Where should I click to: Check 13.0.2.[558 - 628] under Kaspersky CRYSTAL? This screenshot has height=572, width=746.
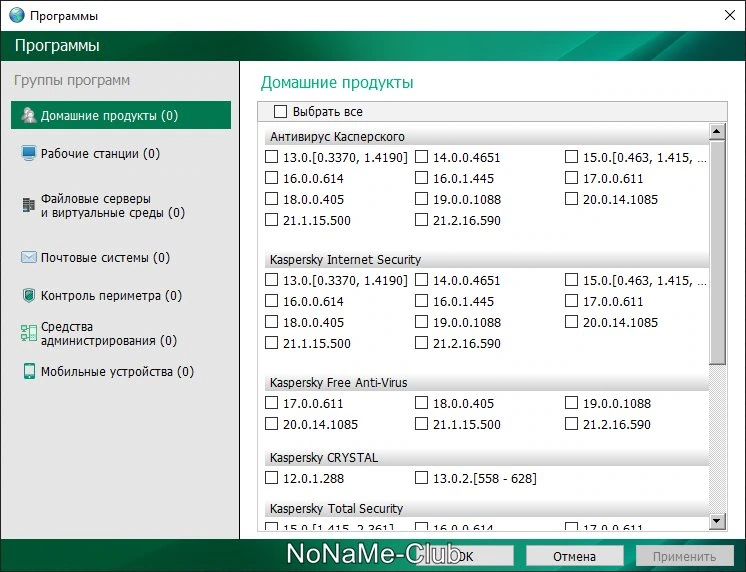tap(421, 477)
